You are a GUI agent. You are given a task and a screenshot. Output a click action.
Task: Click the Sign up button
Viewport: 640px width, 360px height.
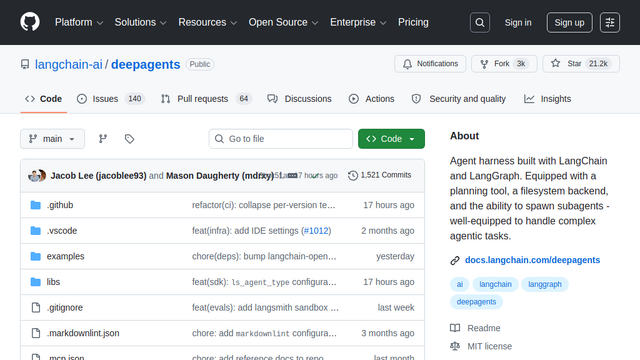(x=569, y=22)
